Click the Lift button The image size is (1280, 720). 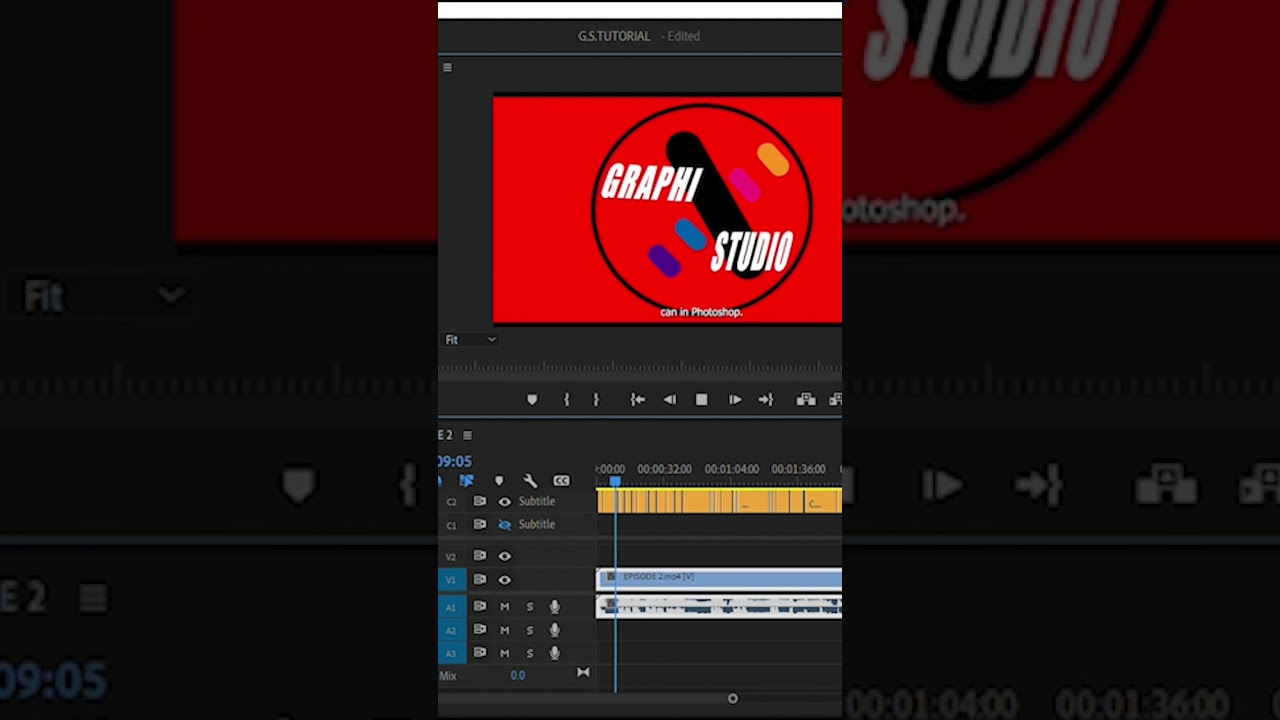(x=806, y=400)
